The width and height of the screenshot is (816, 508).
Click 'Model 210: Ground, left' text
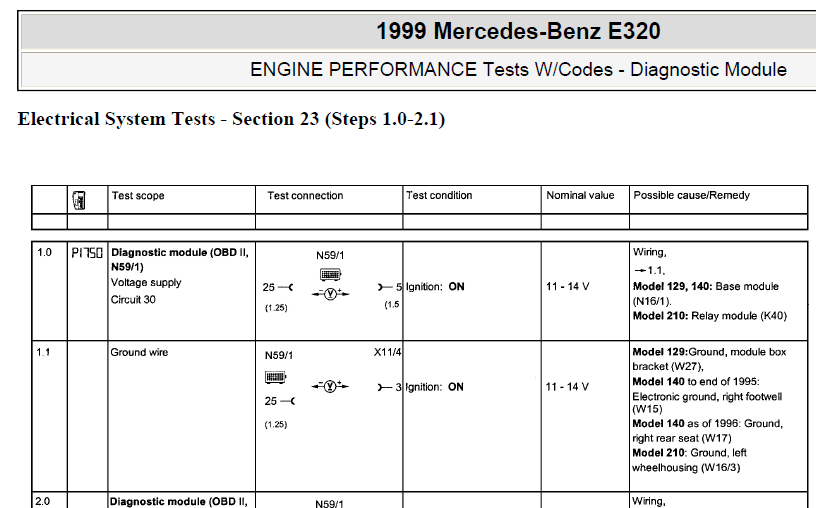pyautogui.click(x=690, y=453)
